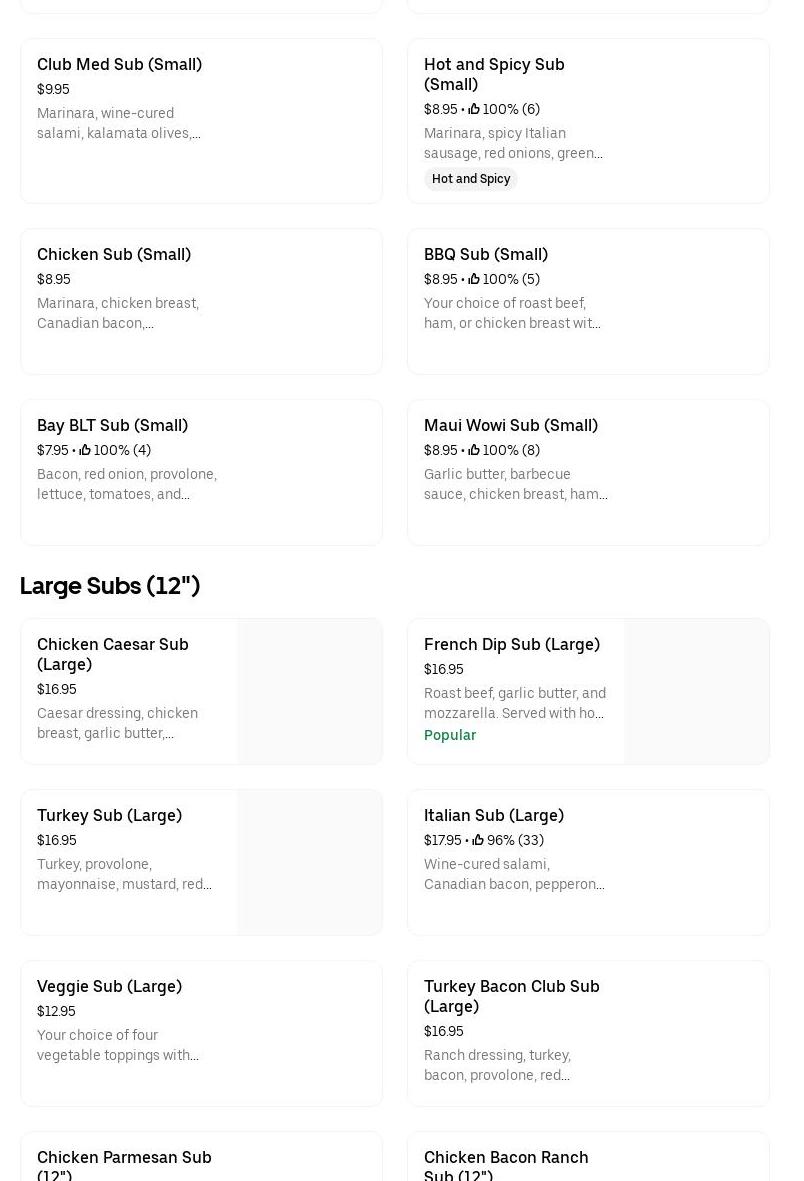This screenshot has width=804, height=1181.
Task: Click the Large Subs (12") section heading
Action: 110,585
